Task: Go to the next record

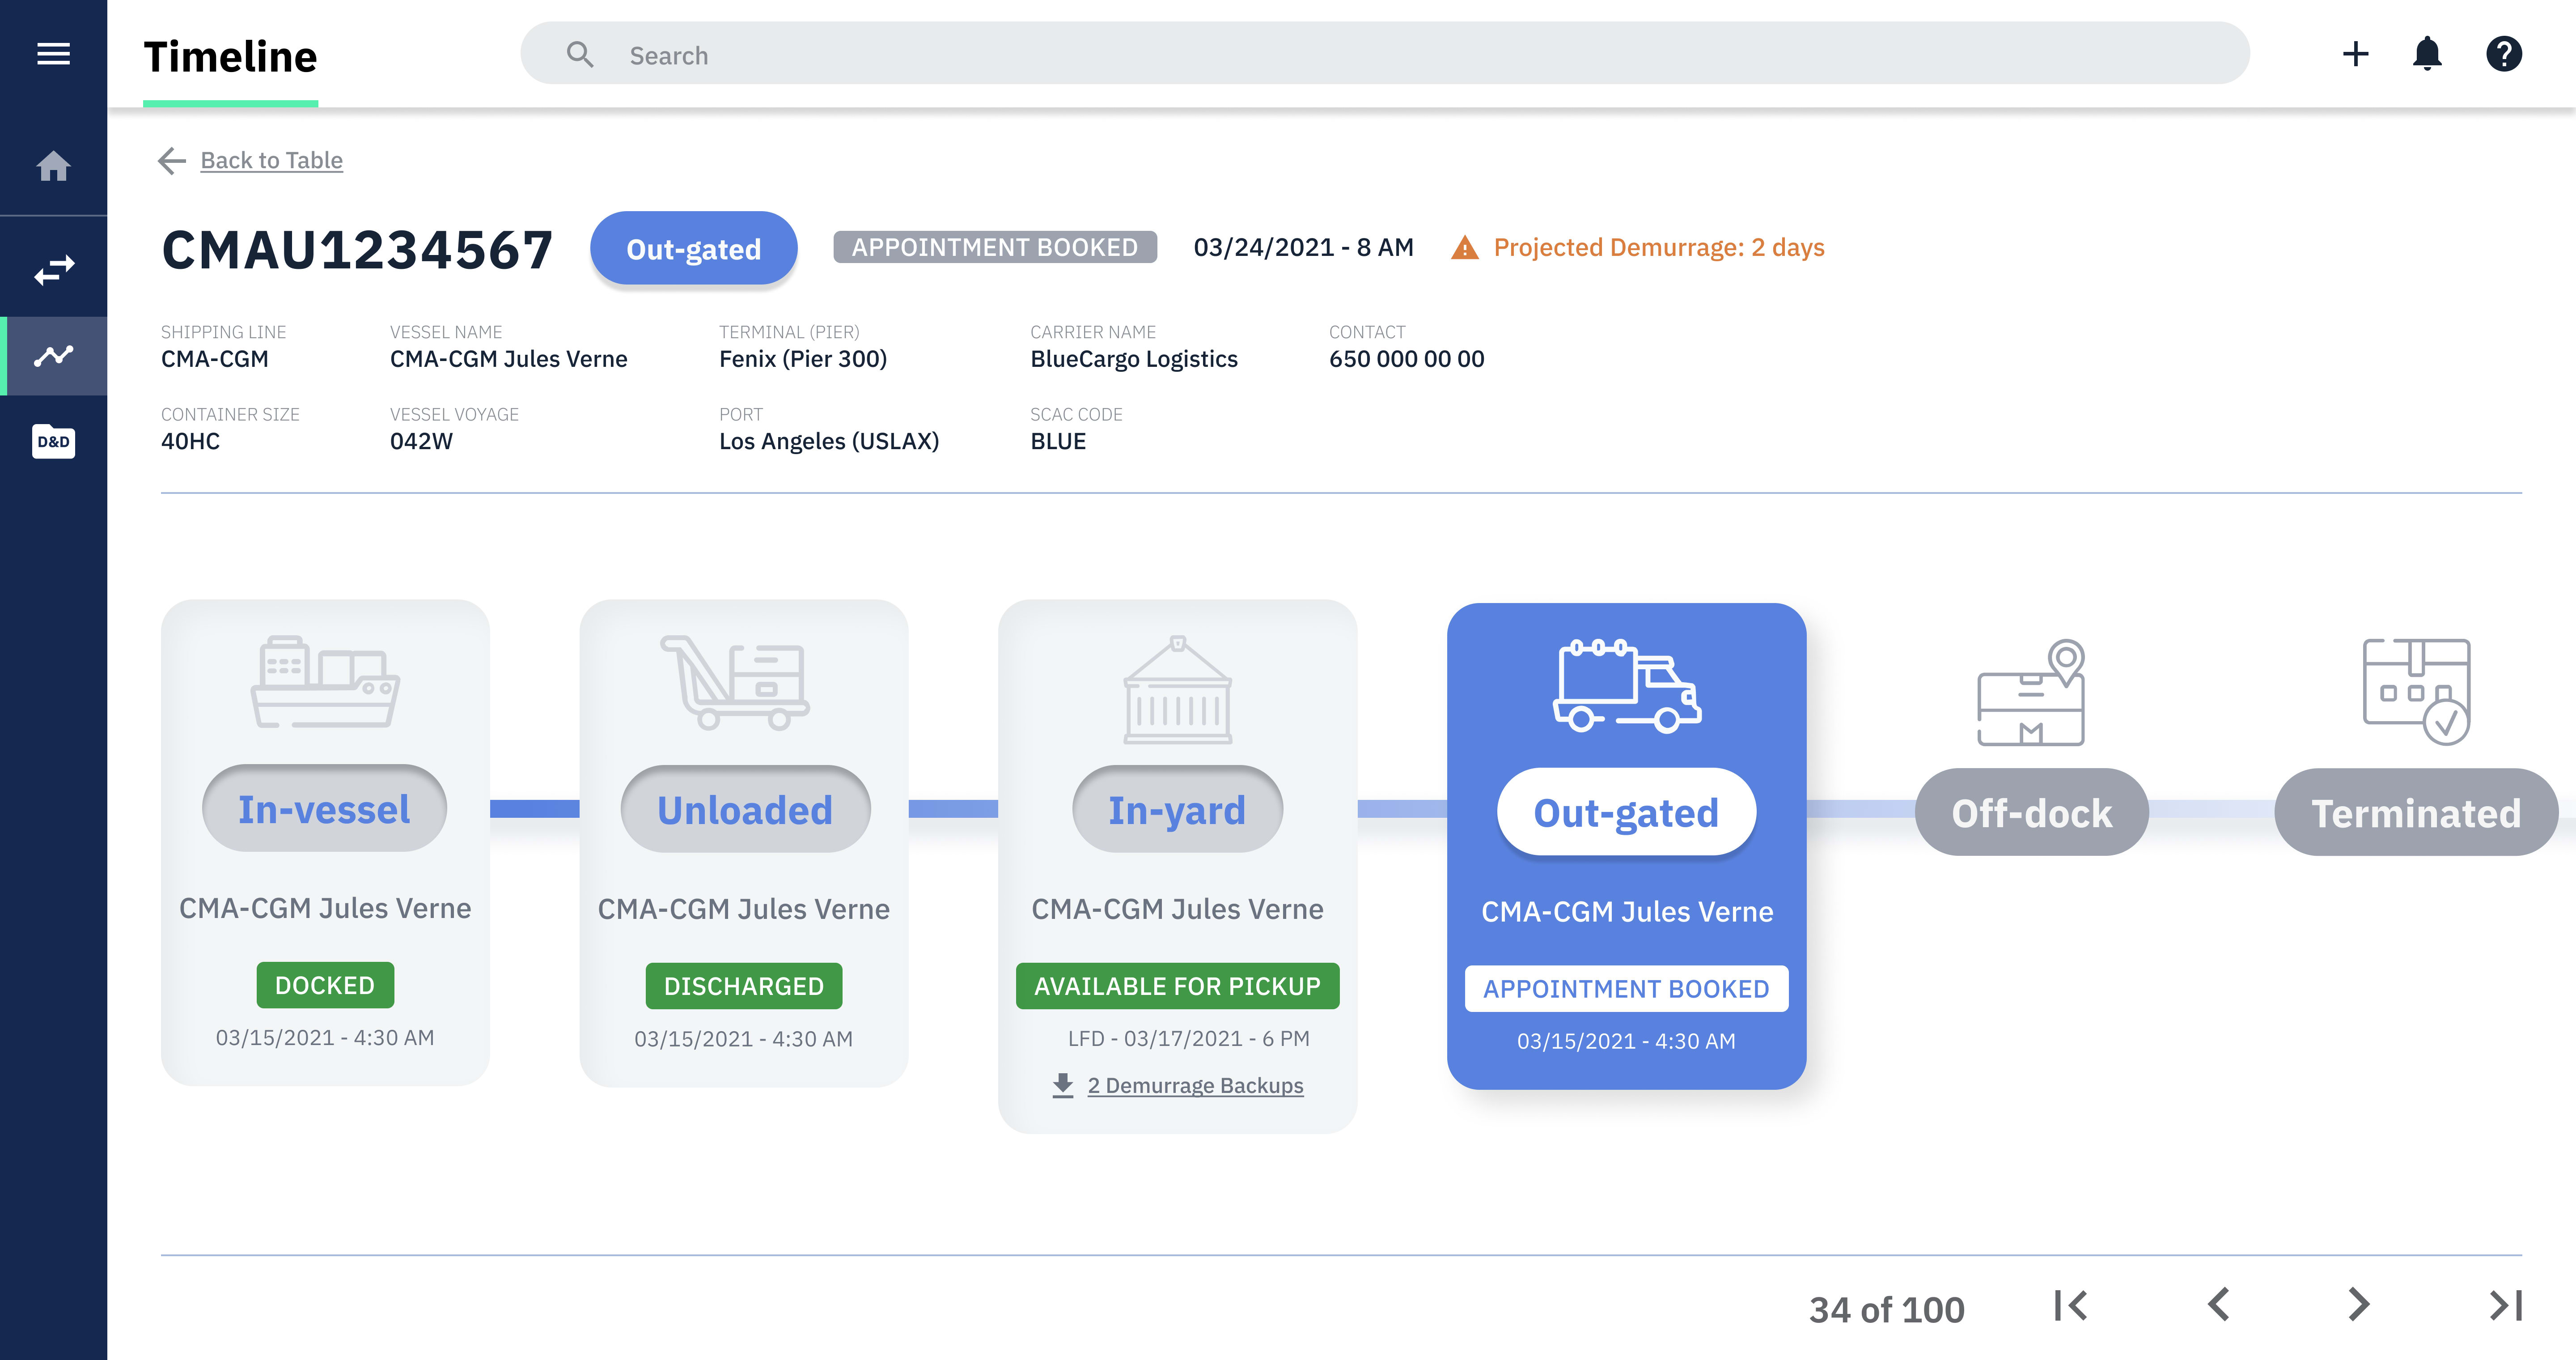Action: [x=2358, y=1305]
